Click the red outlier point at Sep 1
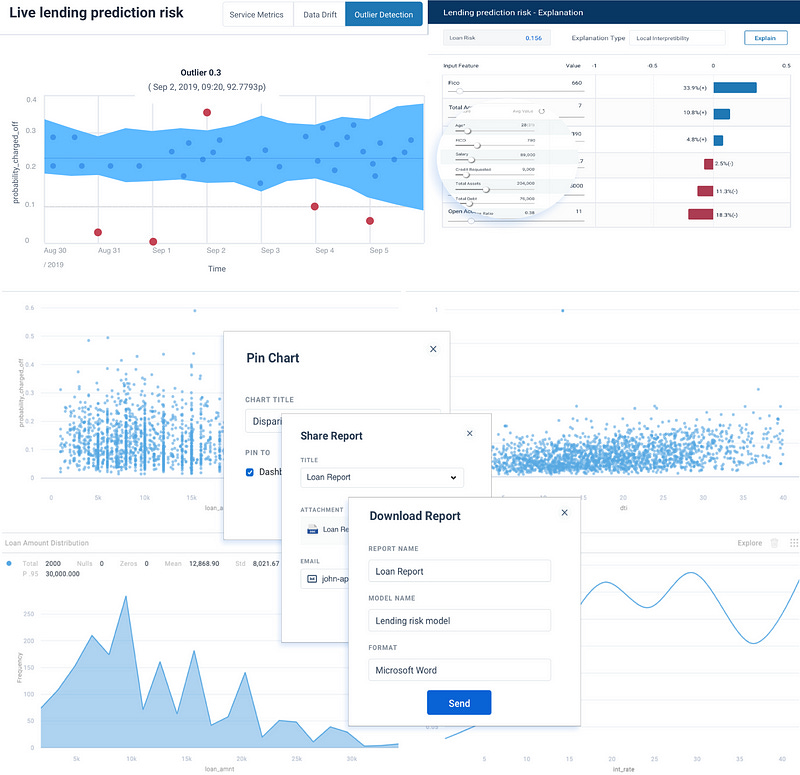 (153, 241)
